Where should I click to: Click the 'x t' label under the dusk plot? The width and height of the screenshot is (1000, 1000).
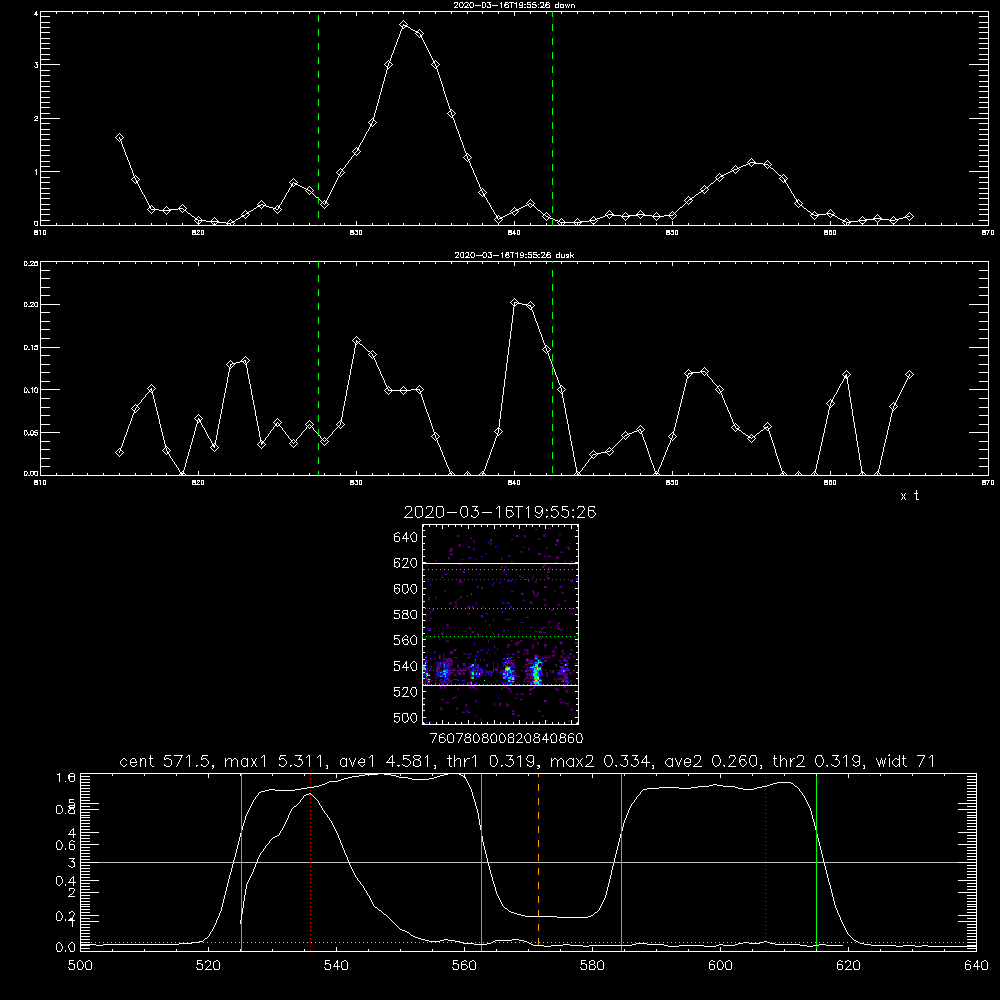pyautogui.click(x=909, y=496)
